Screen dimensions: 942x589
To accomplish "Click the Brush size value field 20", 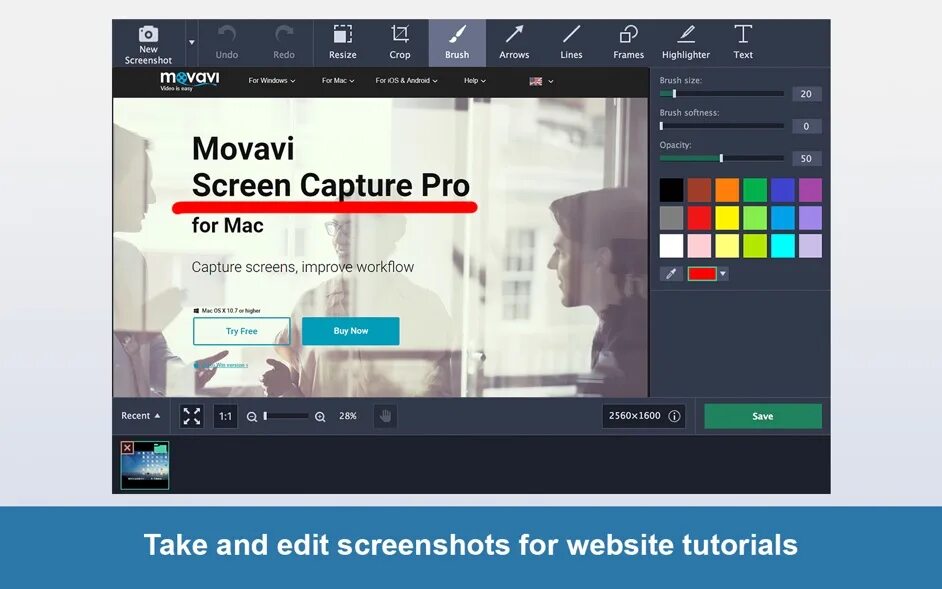I will click(806, 94).
